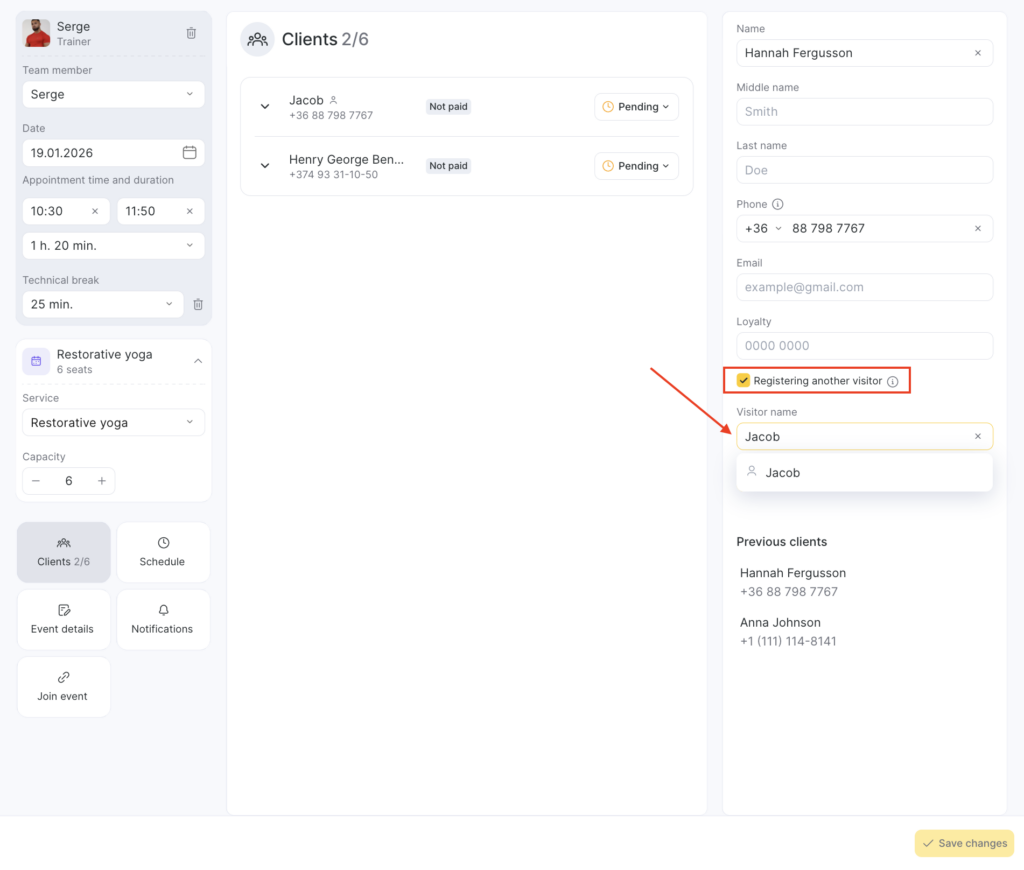1024x870 pixels.
Task: Click Save changes button
Action: click(964, 843)
